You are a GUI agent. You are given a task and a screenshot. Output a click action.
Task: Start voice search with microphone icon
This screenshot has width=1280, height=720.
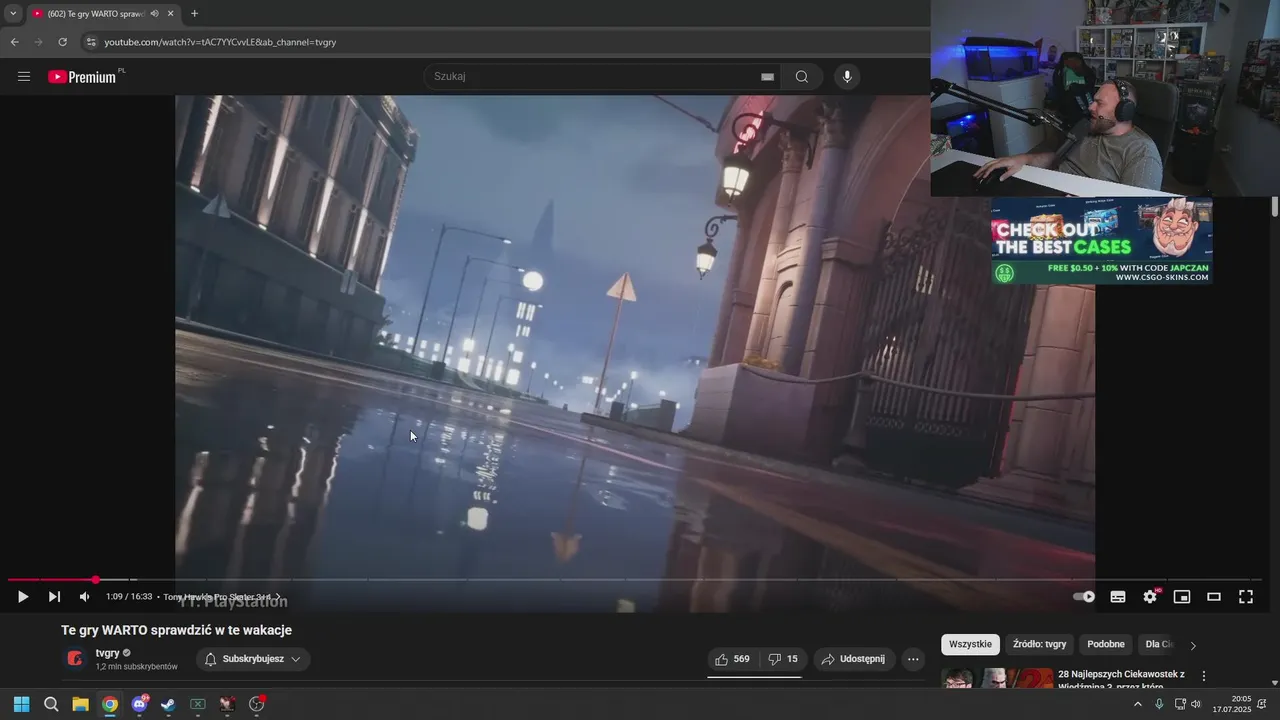click(x=847, y=77)
